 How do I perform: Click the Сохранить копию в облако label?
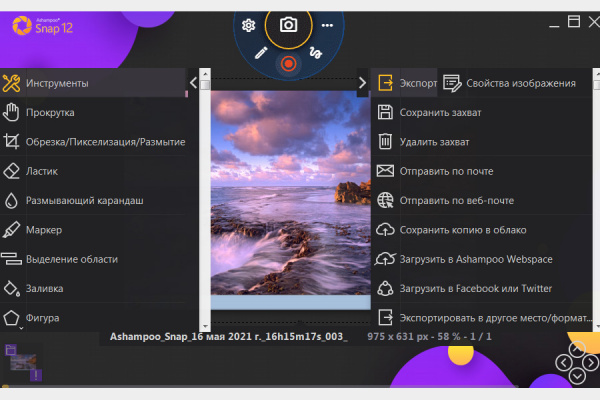(463, 230)
